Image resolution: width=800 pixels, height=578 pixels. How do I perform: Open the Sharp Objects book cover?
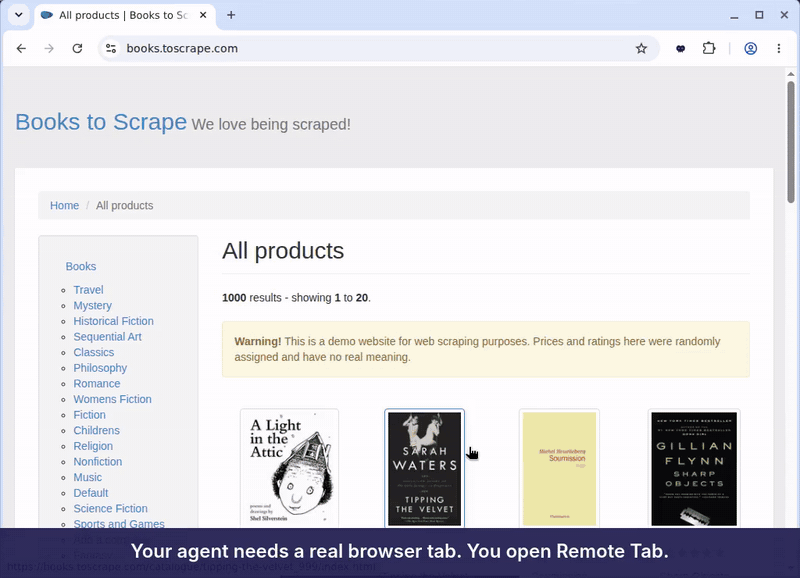694,468
